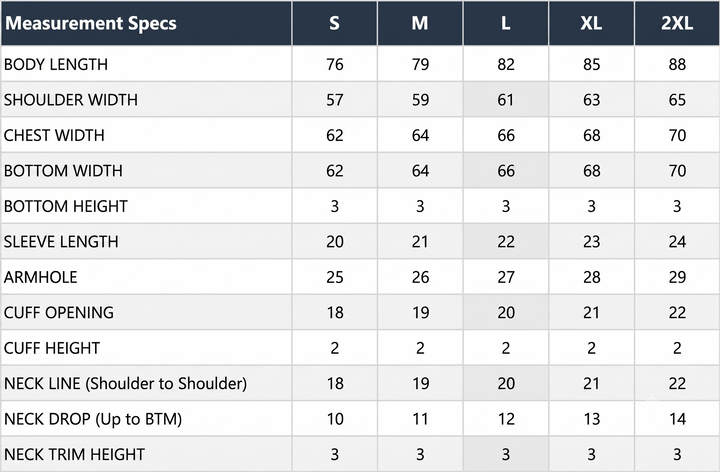Select the CHEST WIDTH value for XL

click(591, 135)
